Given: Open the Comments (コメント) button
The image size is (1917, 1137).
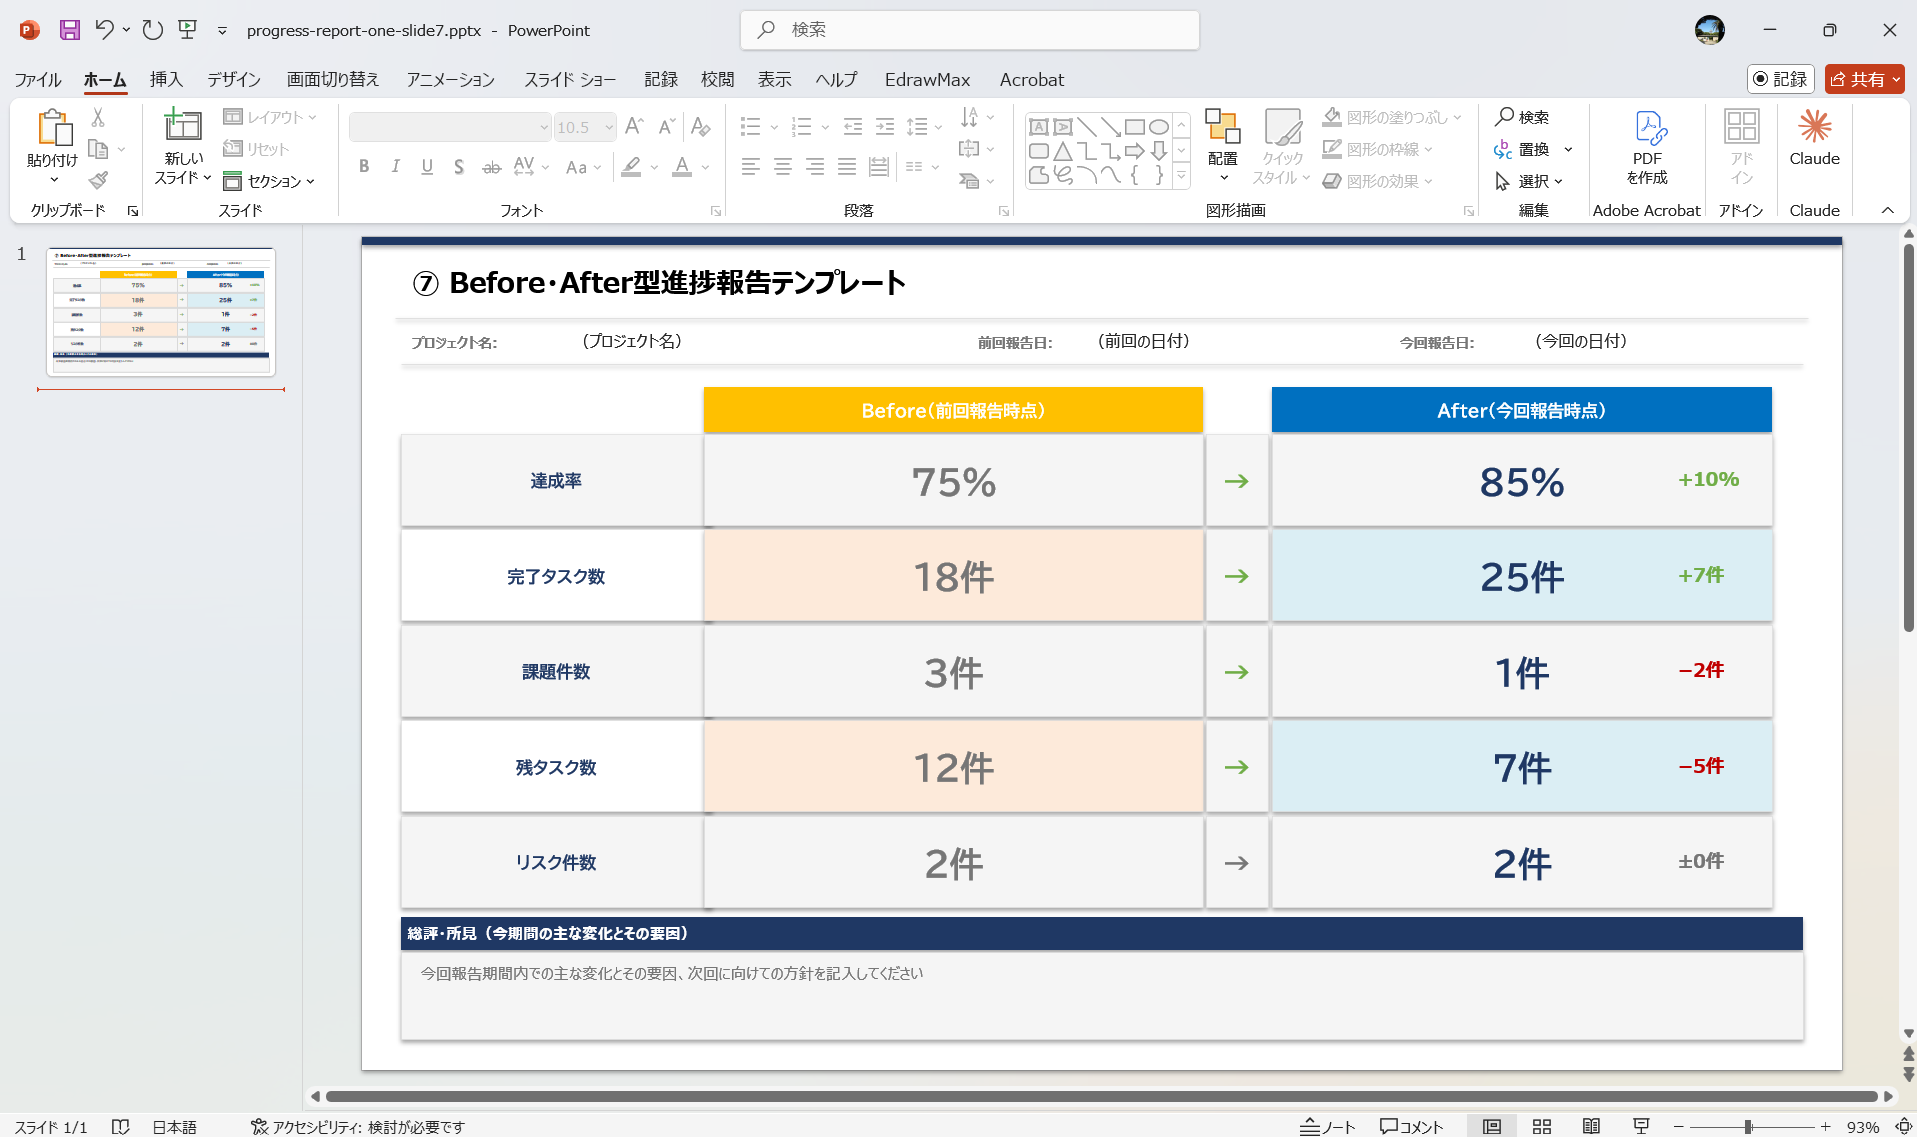Looking at the screenshot, I should click(x=1412, y=1126).
